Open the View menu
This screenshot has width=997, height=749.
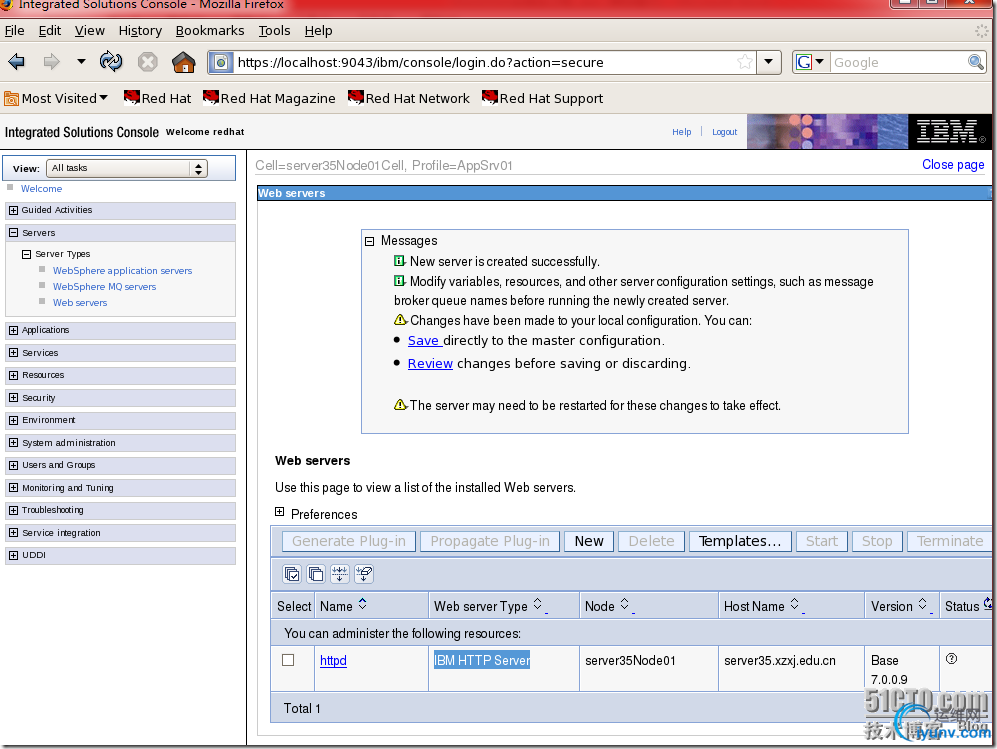90,31
